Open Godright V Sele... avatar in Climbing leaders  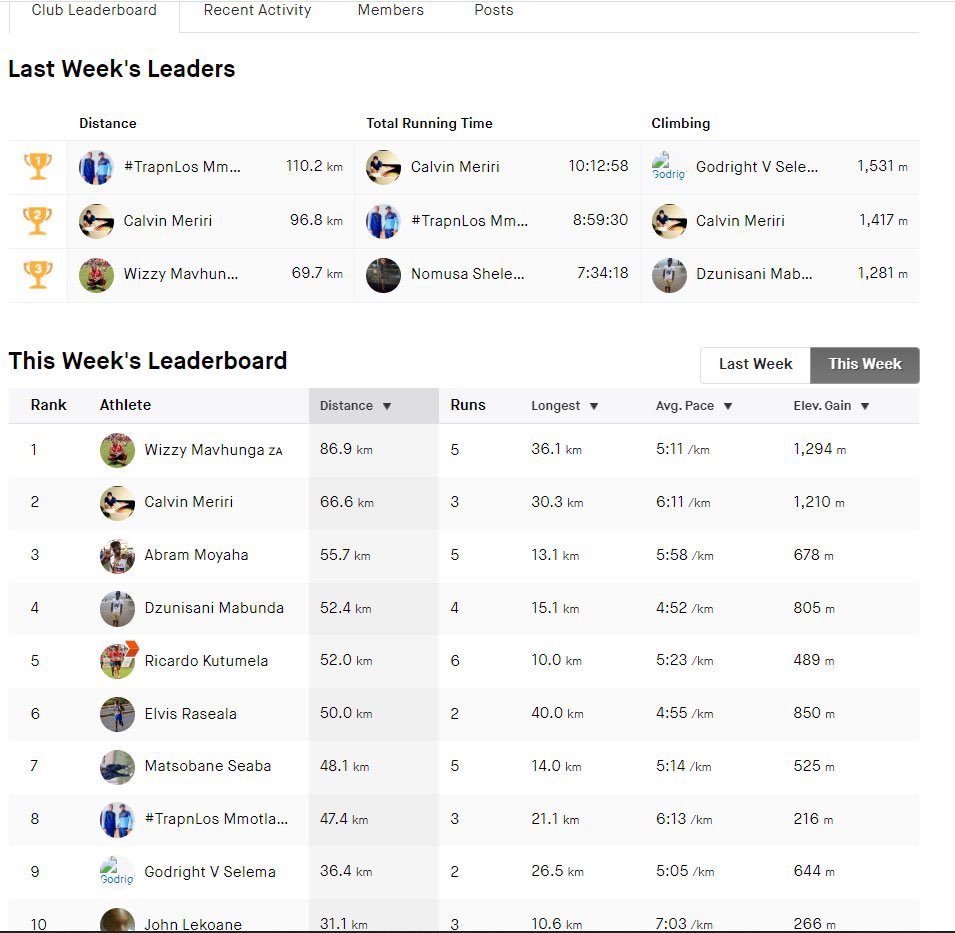669,167
